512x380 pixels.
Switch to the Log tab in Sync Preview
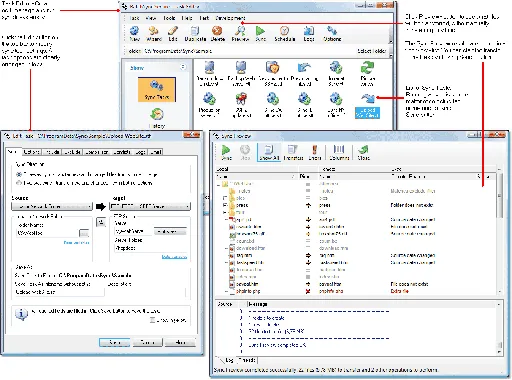(229, 360)
